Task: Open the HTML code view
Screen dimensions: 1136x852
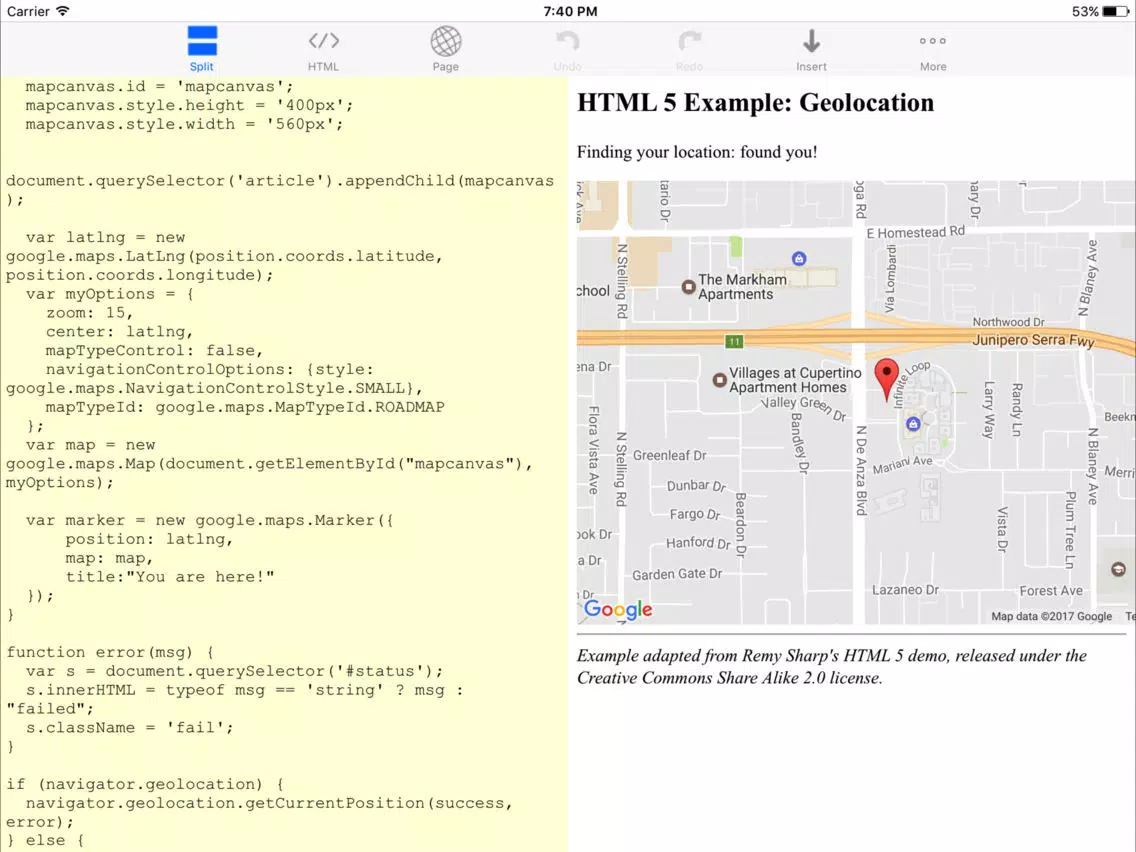Action: [323, 49]
